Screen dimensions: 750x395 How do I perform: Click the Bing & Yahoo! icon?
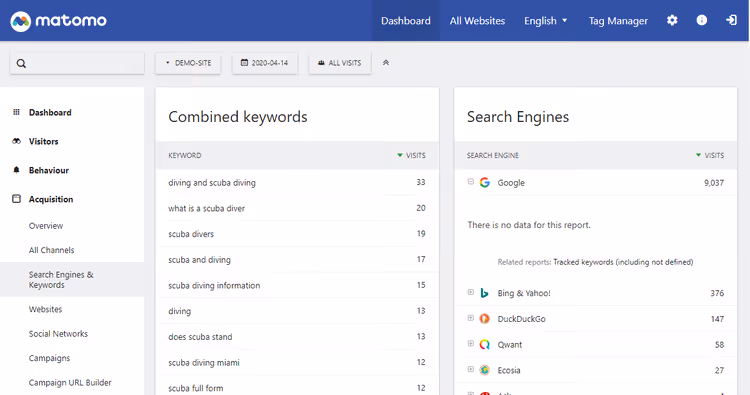click(485, 293)
